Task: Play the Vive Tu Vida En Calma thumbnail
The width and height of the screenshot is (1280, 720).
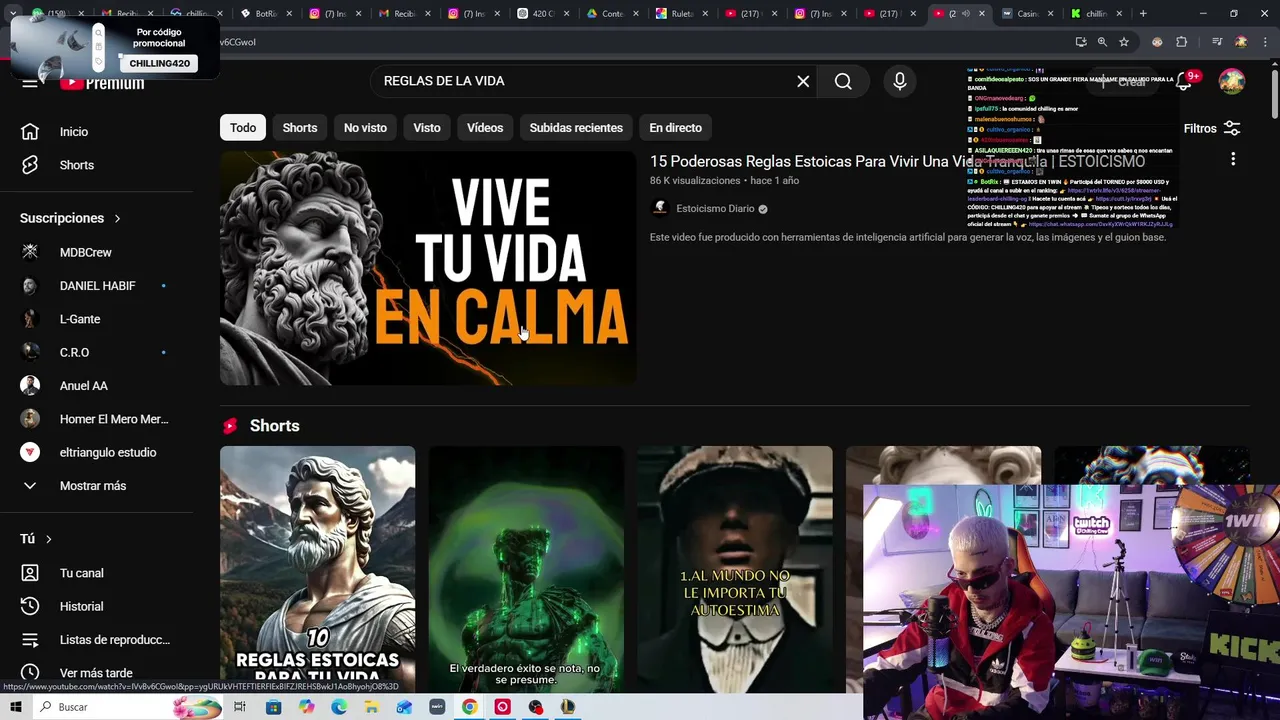Action: pyautogui.click(x=428, y=268)
